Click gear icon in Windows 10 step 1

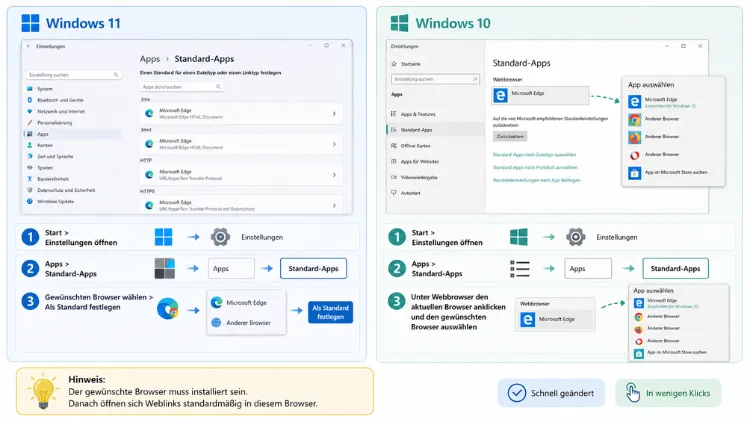[x=576, y=237]
